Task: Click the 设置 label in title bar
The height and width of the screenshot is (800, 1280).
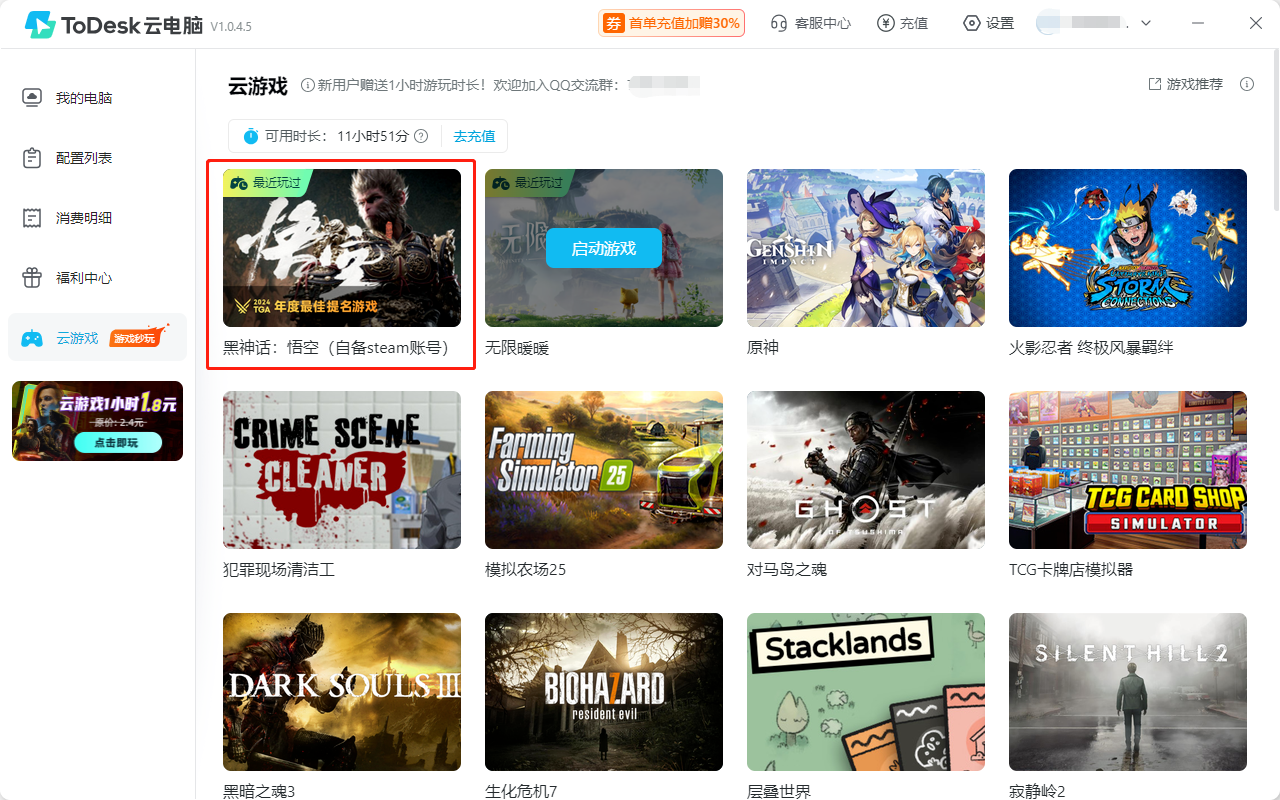Action: coord(1000,23)
